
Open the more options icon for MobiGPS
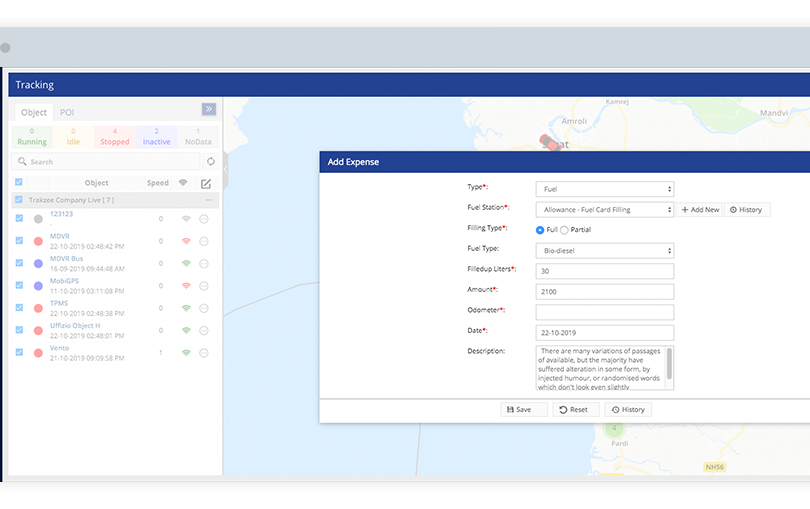point(204,286)
